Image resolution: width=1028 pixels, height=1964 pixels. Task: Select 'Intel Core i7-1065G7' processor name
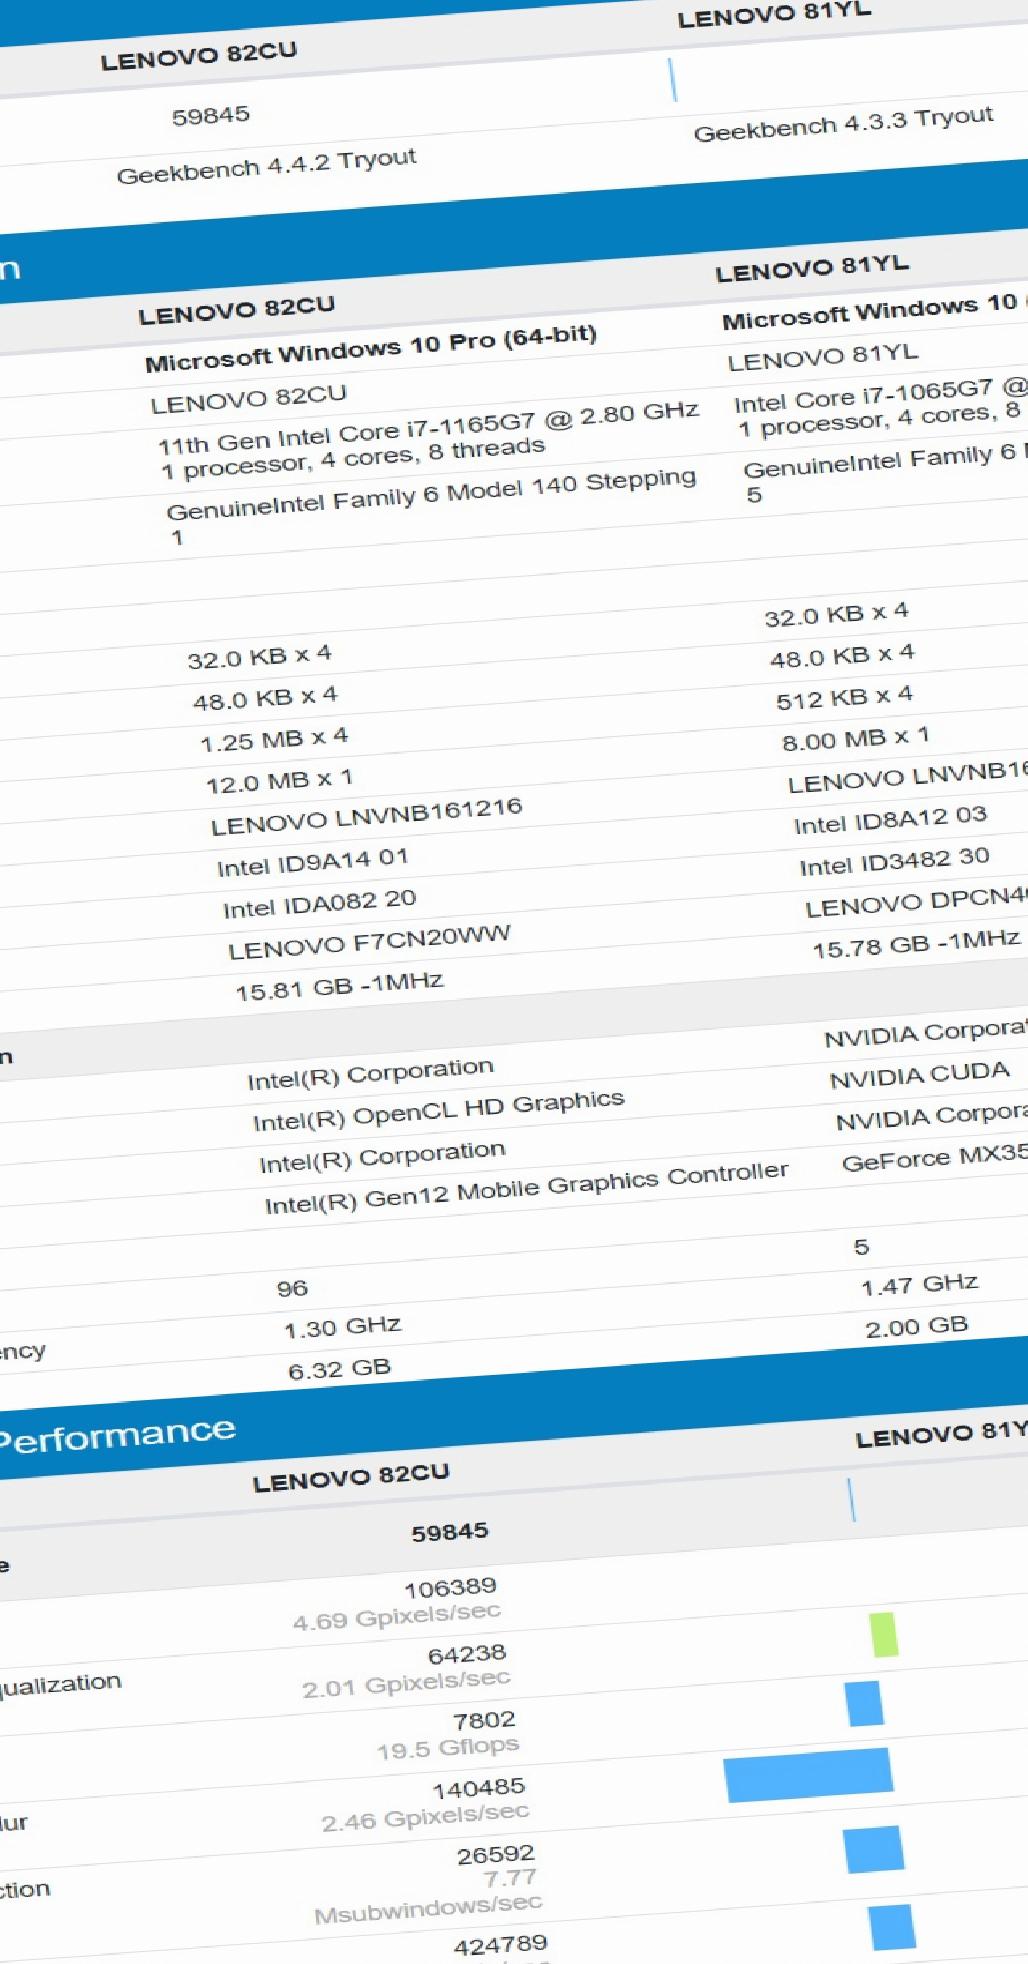click(x=864, y=396)
